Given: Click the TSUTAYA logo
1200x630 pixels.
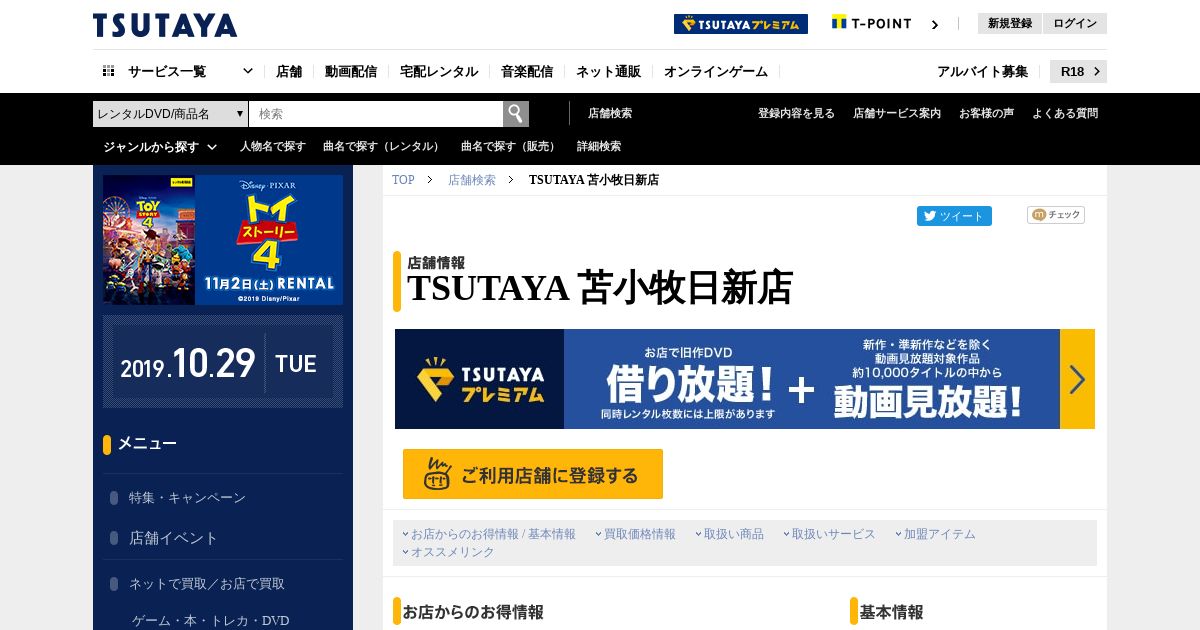Looking at the screenshot, I should click(x=165, y=25).
